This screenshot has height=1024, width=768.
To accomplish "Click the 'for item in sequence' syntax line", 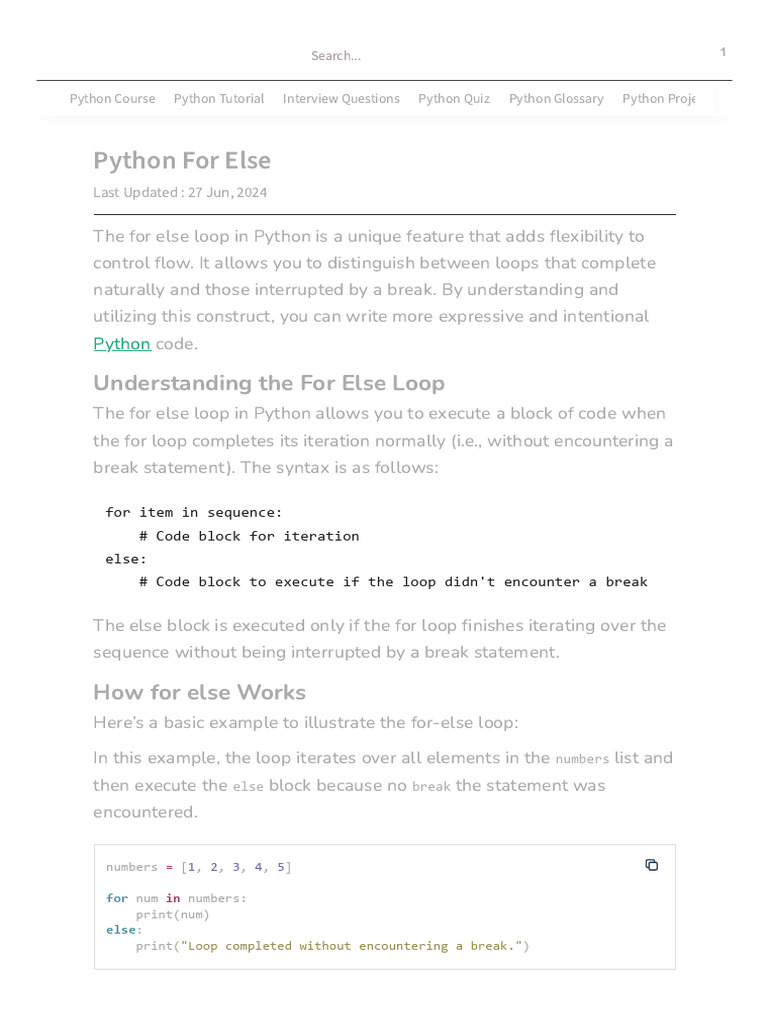I will coord(194,512).
